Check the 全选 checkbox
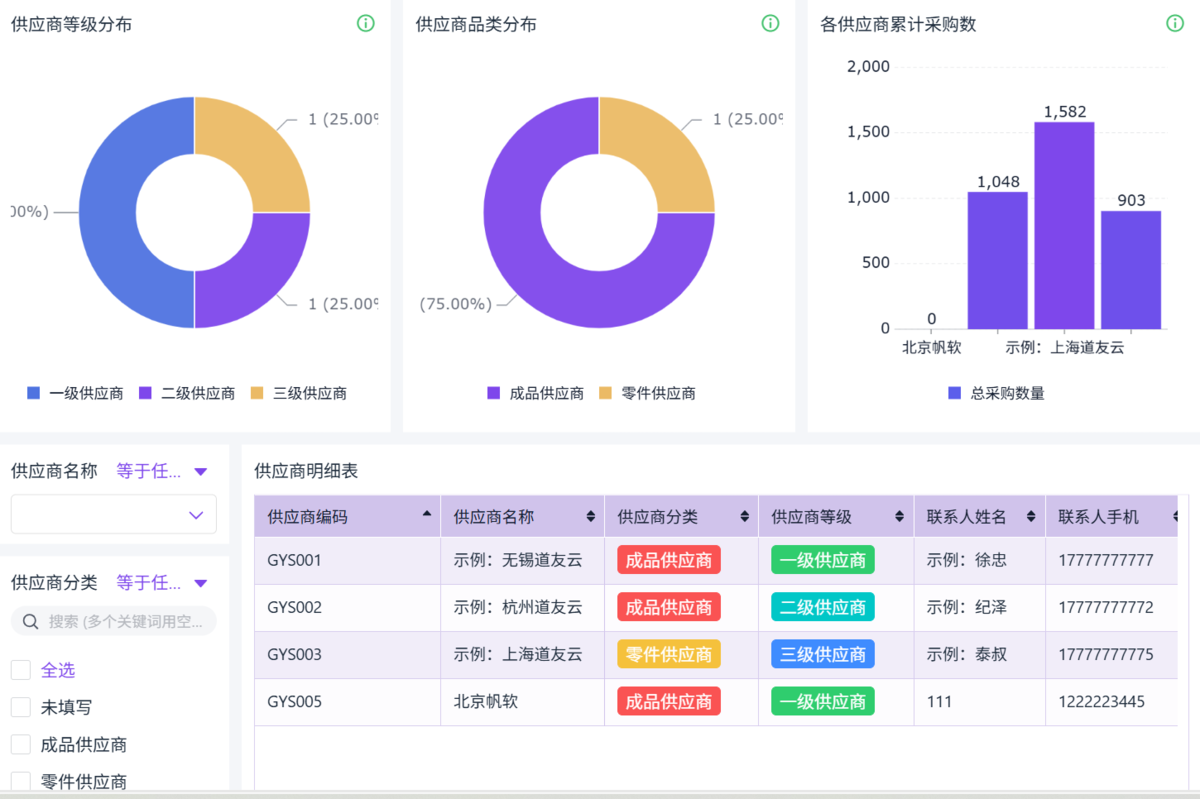This screenshot has width=1200, height=799. tap(21, 670)
